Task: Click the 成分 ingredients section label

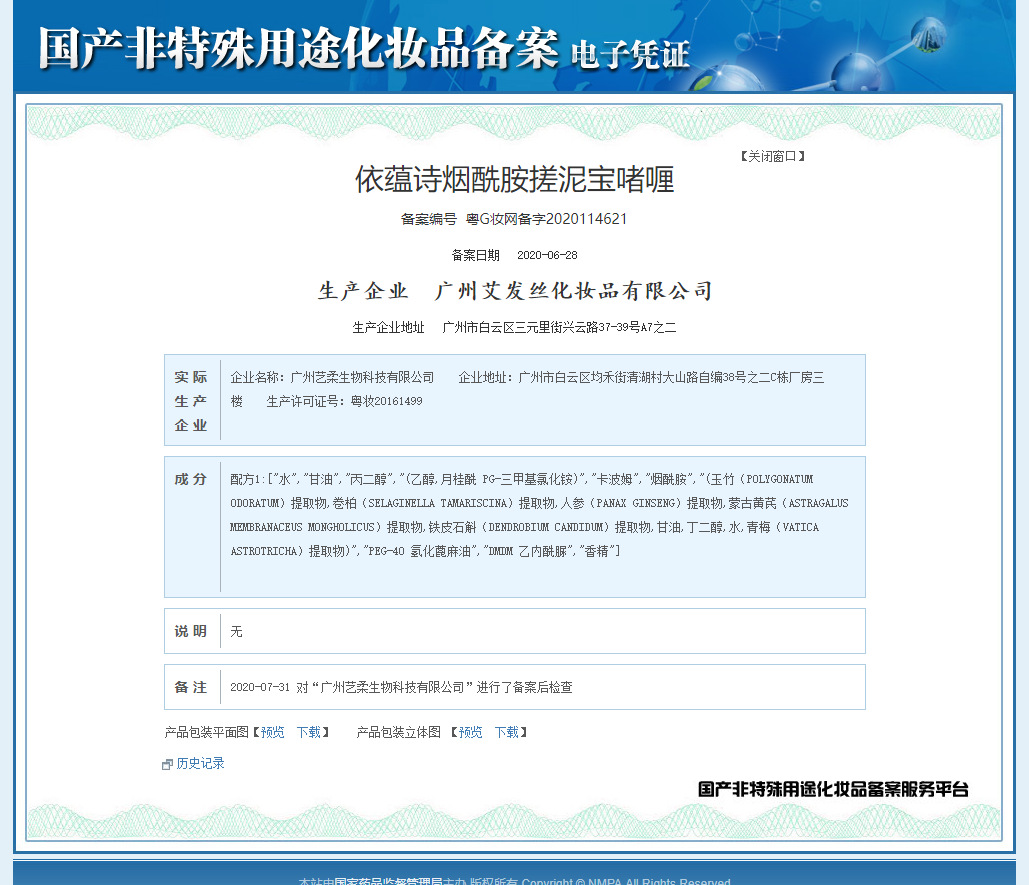Action: tap(191, 480)
